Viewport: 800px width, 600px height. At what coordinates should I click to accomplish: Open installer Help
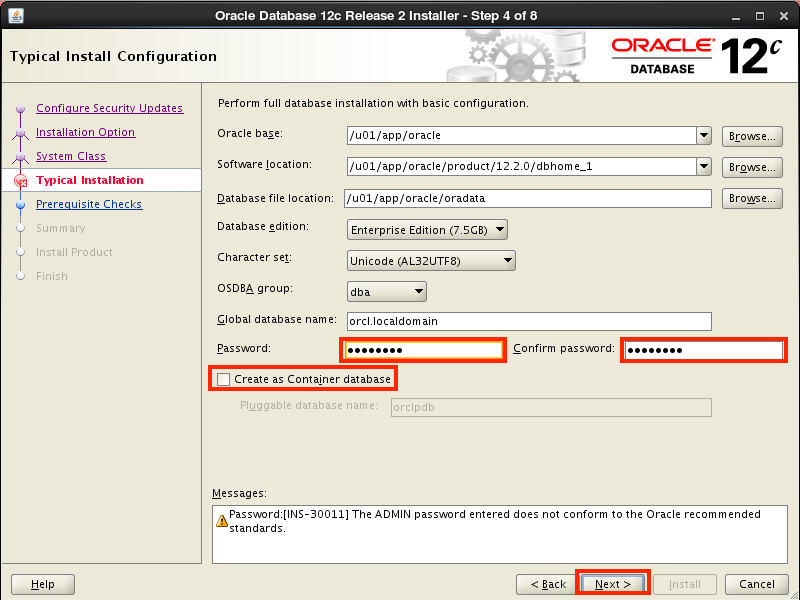click(x=43, y=584)
